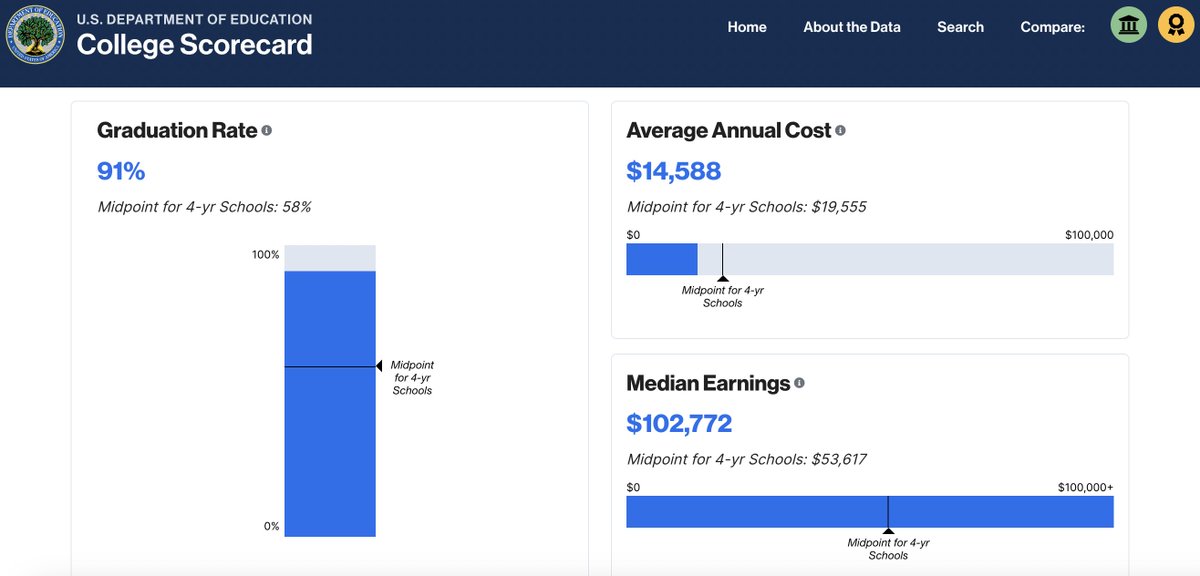Image resolution: width=1200 pixels, height=576 pixels.
Task: Open About the Data page
Action: tap(852, 27)
